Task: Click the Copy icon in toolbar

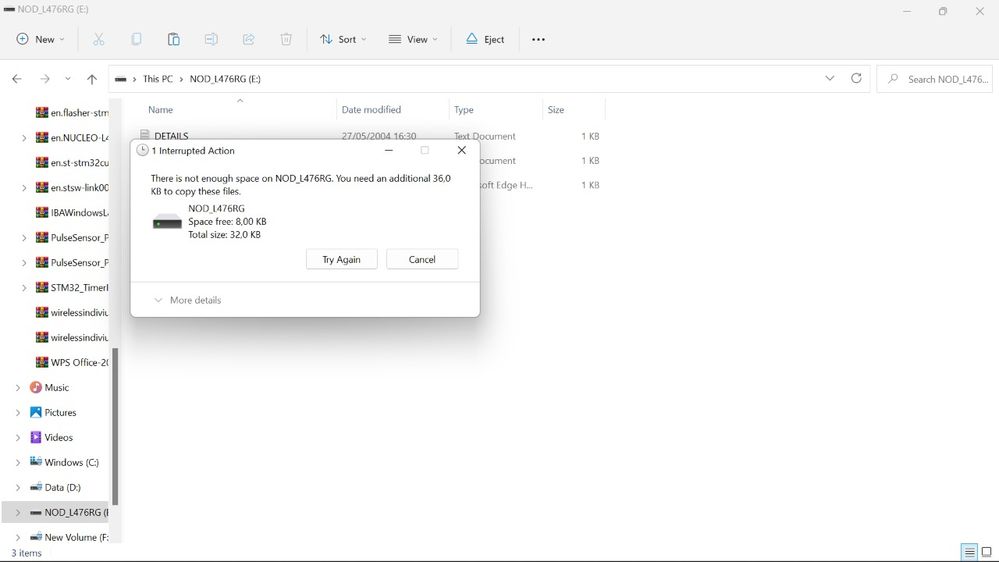Action: 136,40
